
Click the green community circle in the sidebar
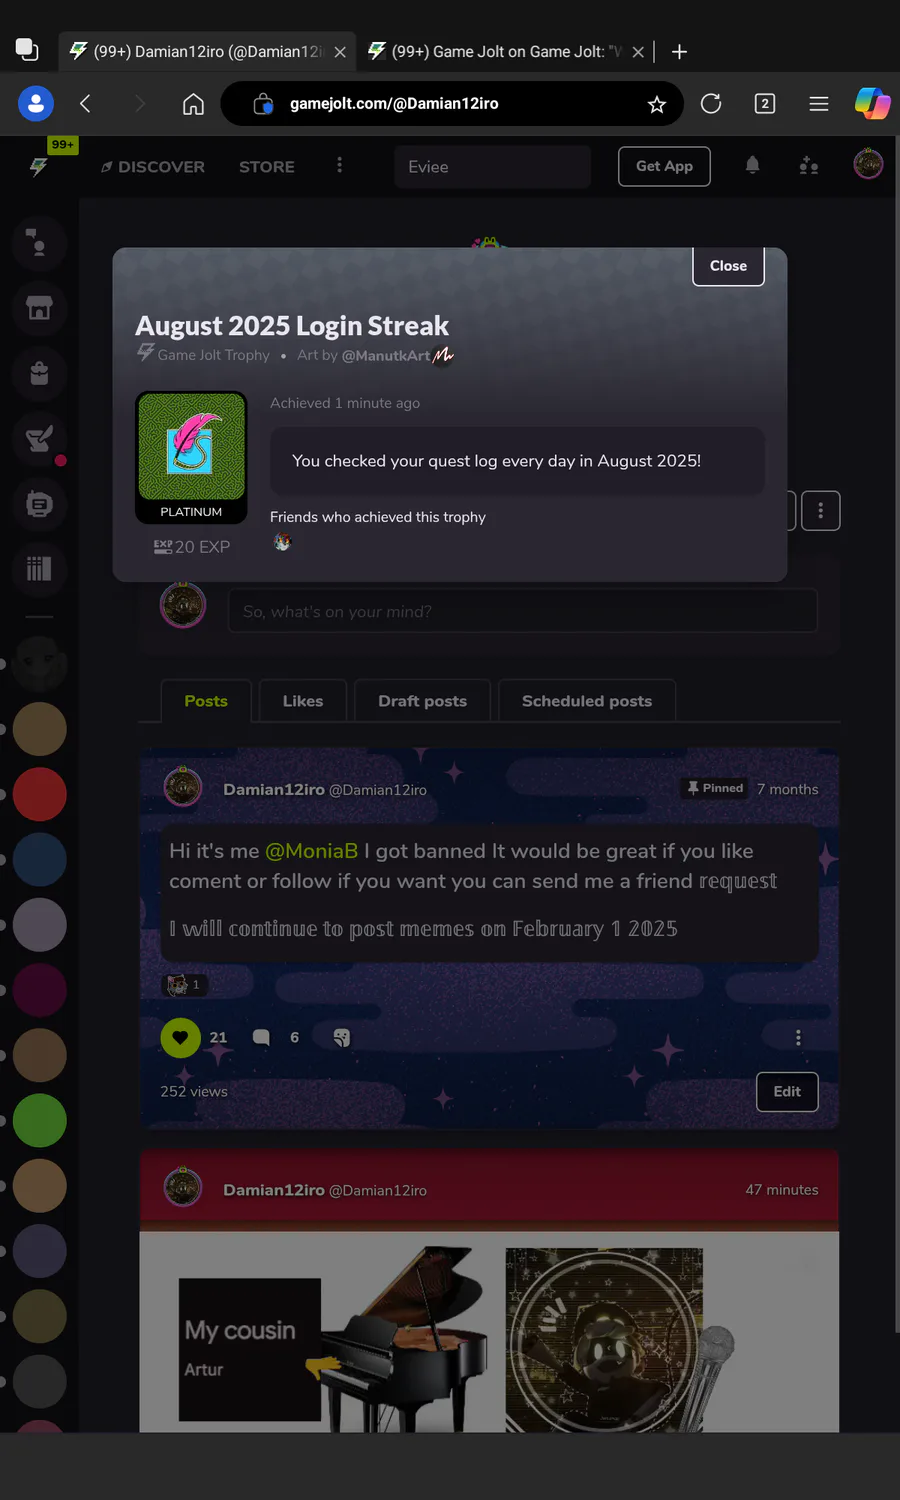39,1120
